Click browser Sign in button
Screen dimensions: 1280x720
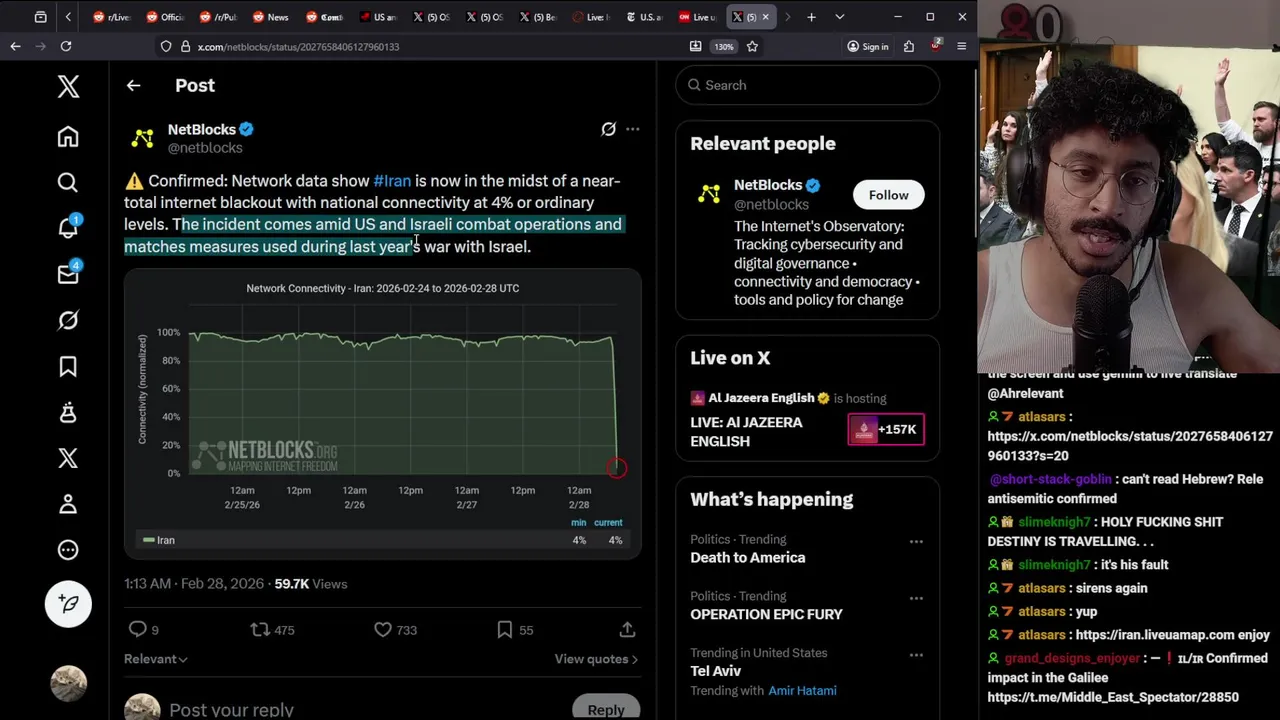[867, 46]
